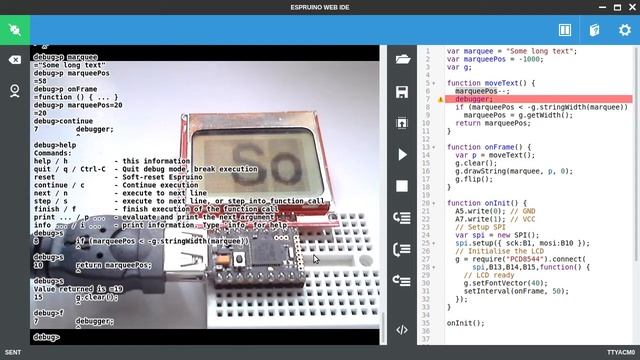Continue debugging with the play icon
The height and width of the screenshot is (360, 640).
pos(402,154)
